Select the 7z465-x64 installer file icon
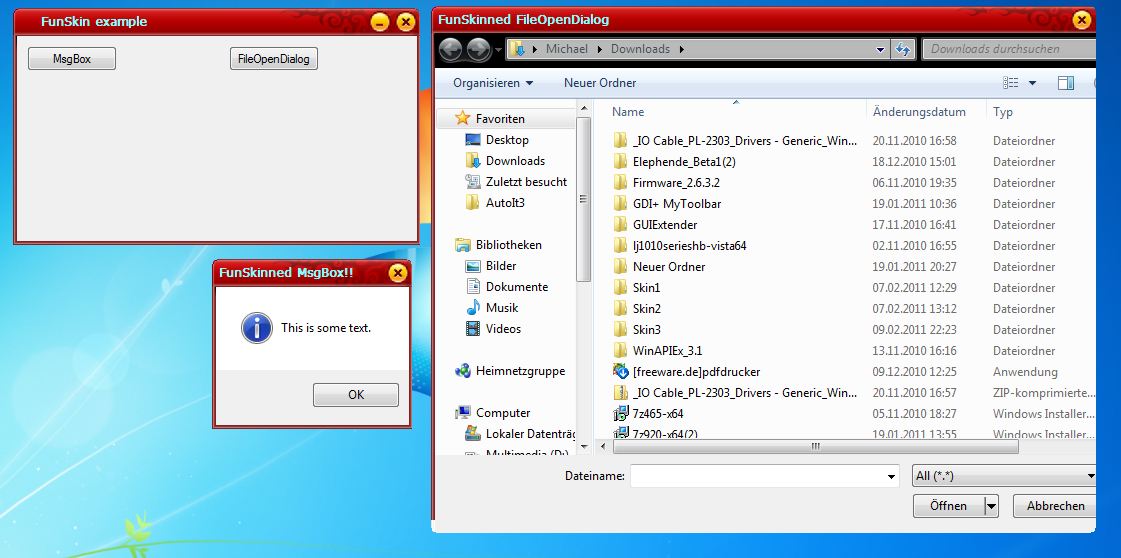This screenshot has width=1121, height=558. (621, 414)
